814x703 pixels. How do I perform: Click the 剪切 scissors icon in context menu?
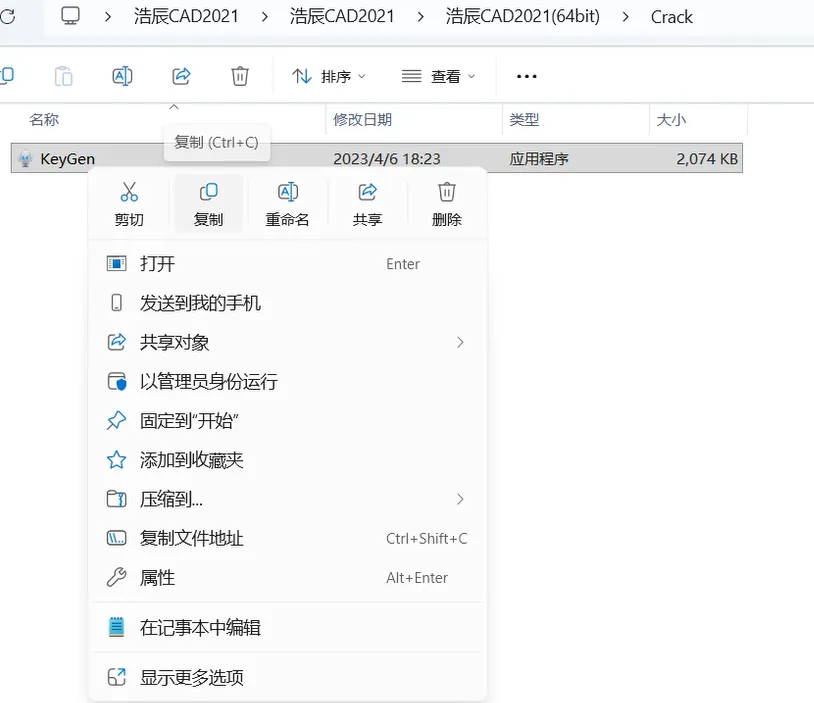(x=129, y=192)
